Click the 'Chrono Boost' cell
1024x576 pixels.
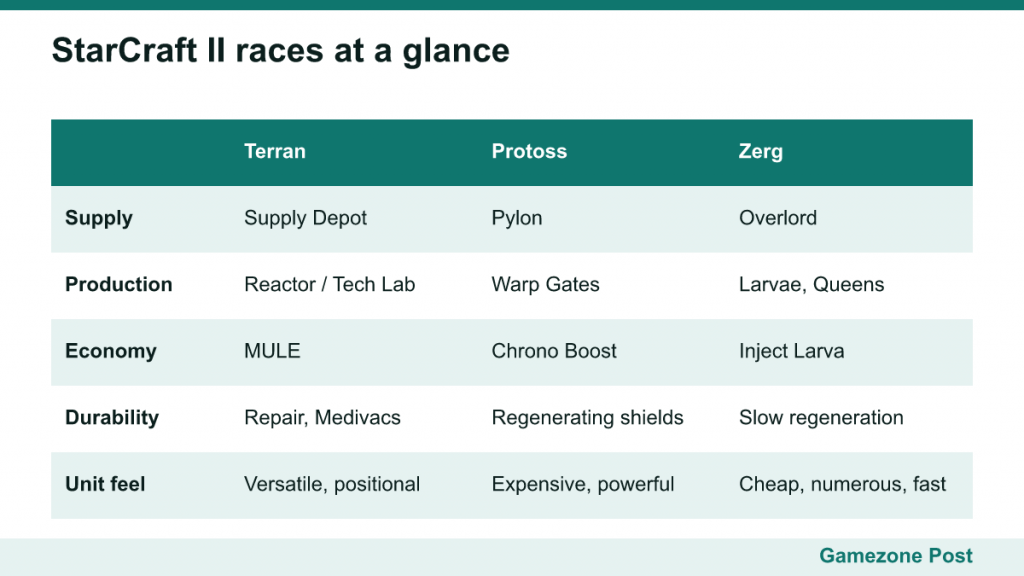554,351
